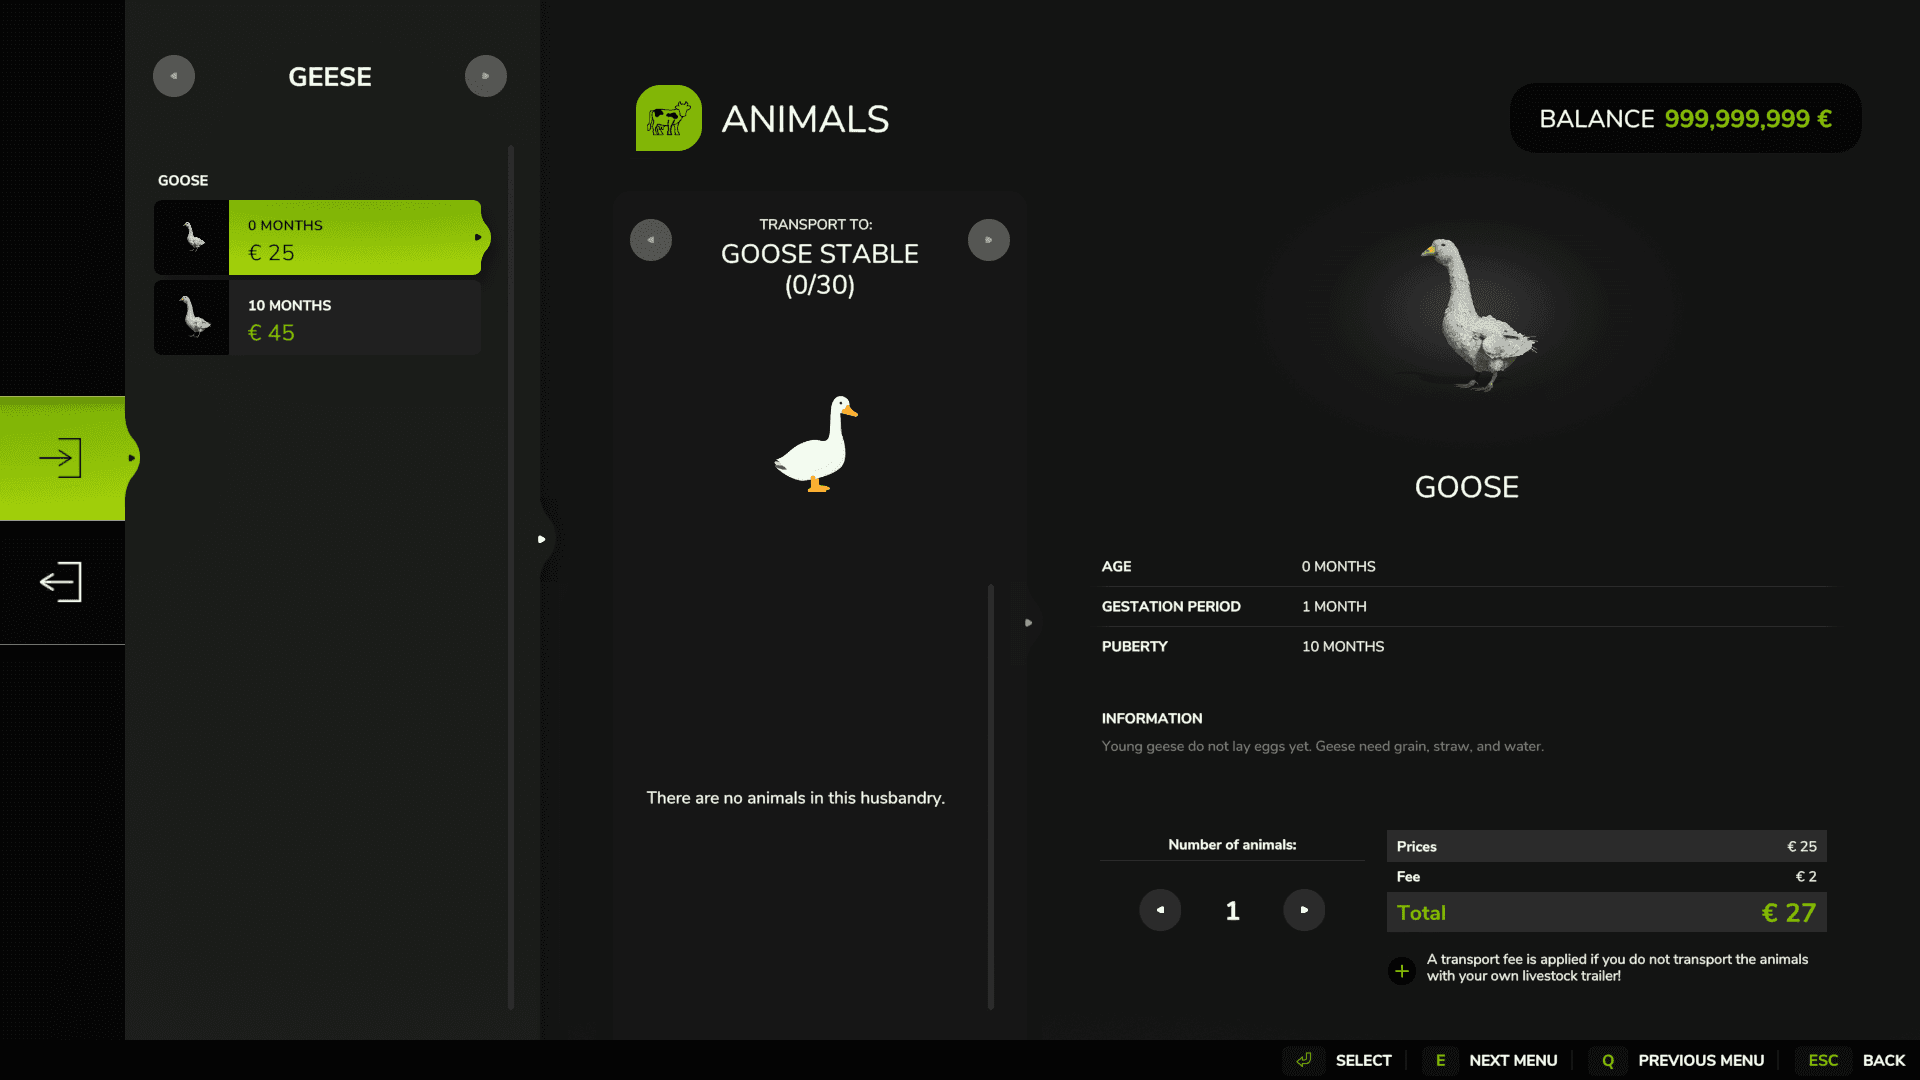Screen dimensions: 1920x1080
Task: Click the Fee € 2 row
Action: tap(1606, 877)
